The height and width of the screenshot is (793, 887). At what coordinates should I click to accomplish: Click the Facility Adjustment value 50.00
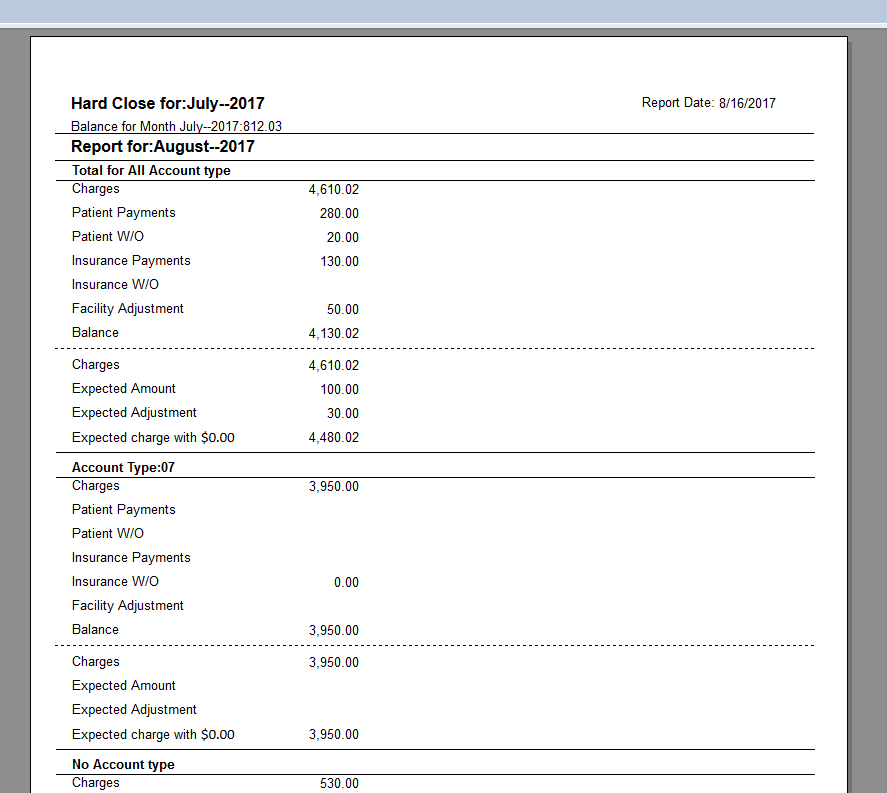pos(342,310)
